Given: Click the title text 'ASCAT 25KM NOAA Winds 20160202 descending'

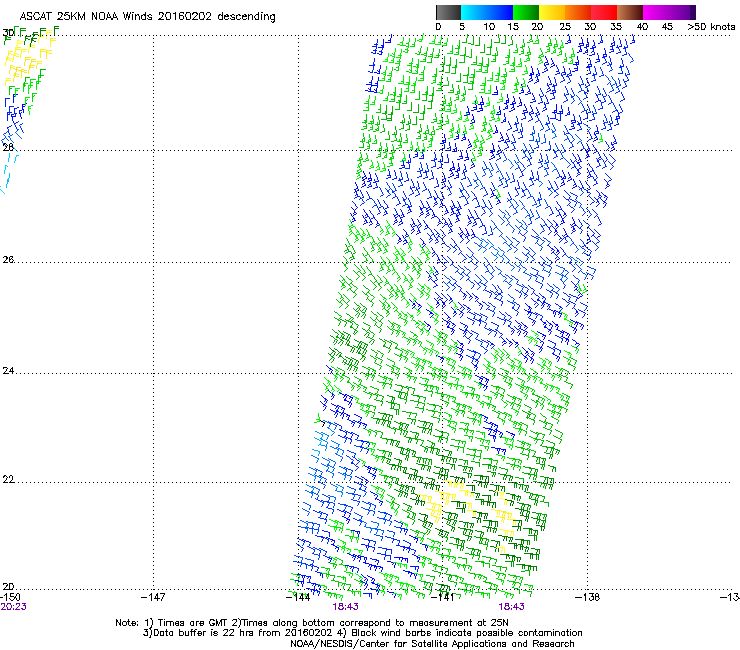Looking at the screenshot, I should coord(147,17).
